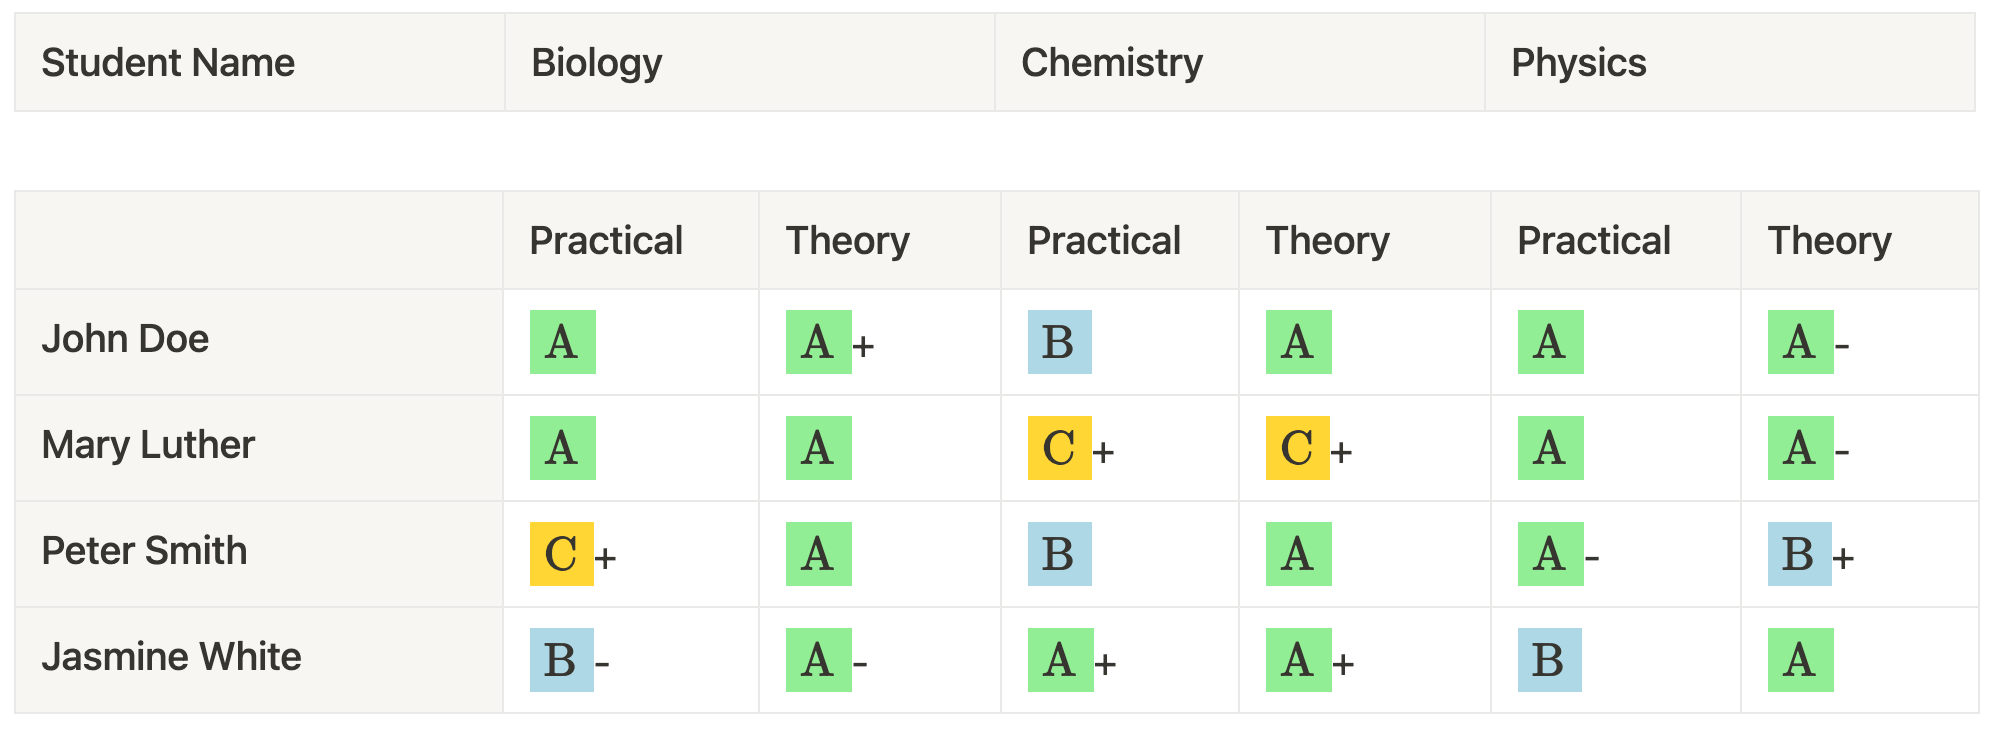Click Jasmine White's Physics Practical B grade
This screenshot has height=730, width=1992.
click(1550, 660)
